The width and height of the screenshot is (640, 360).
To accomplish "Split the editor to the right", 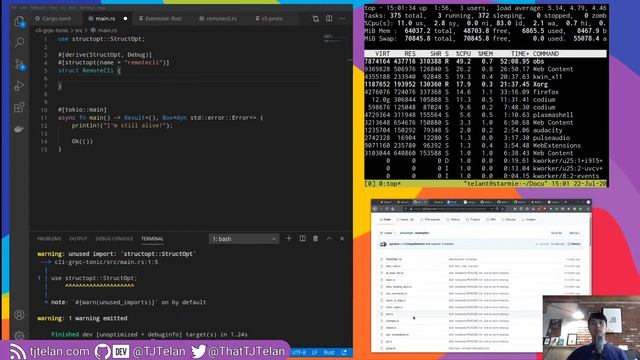I will click(x=329, y=18).
